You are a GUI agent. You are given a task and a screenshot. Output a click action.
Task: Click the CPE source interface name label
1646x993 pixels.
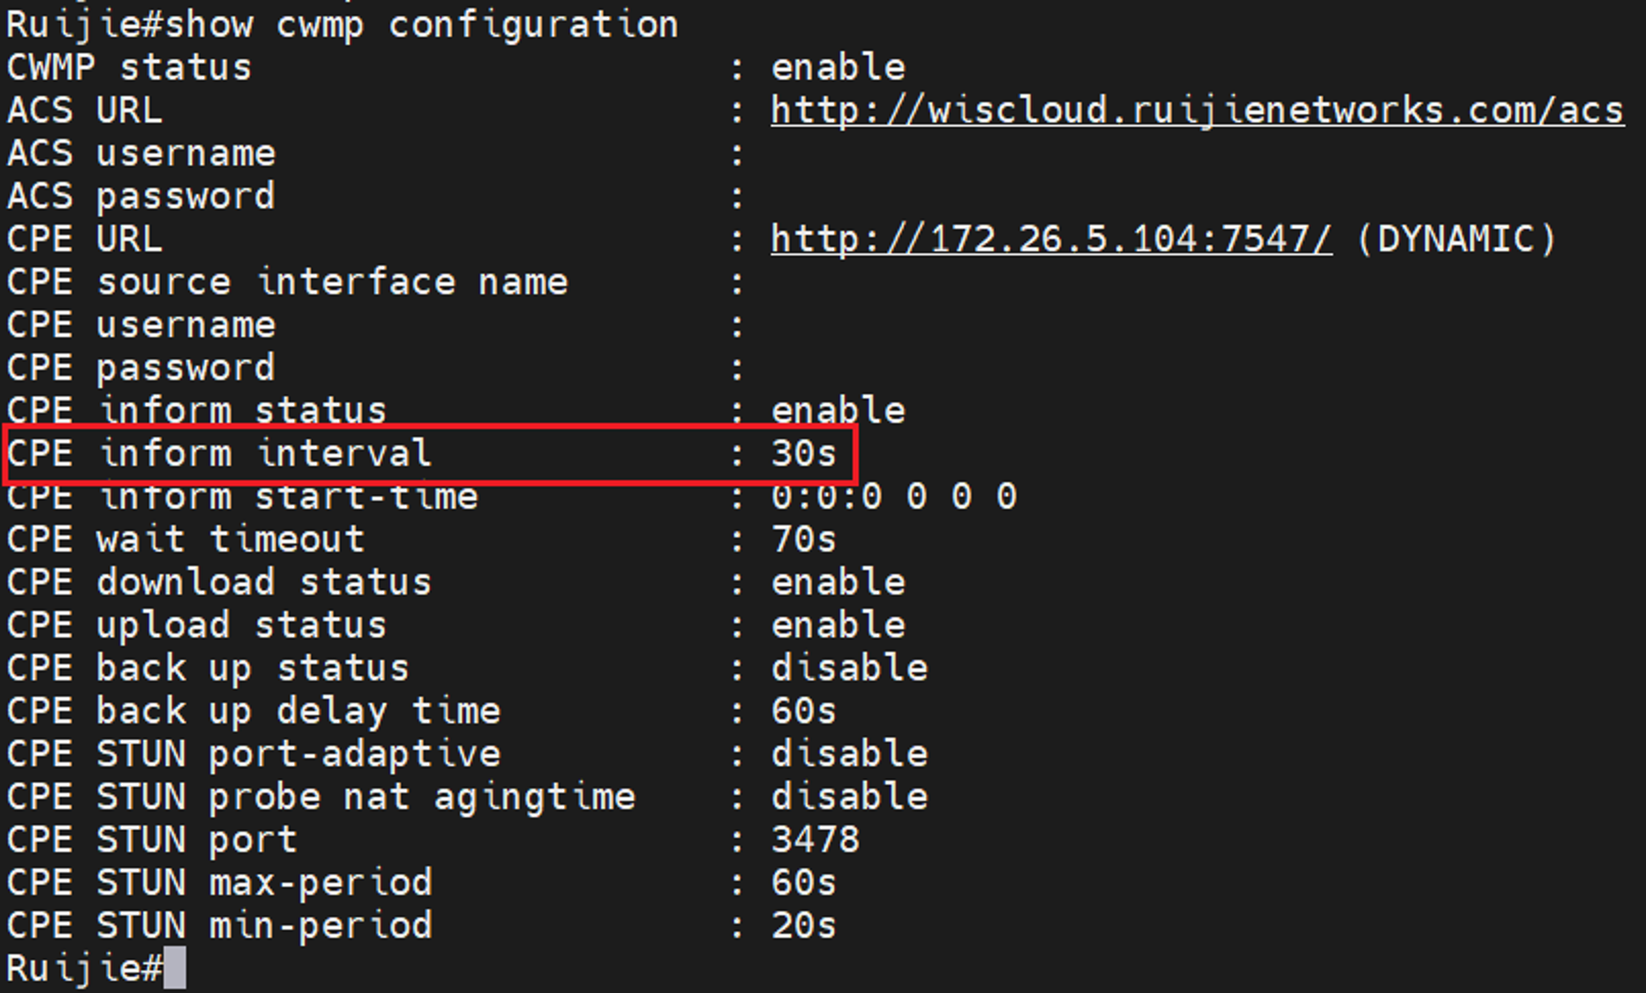click(287, 282)
